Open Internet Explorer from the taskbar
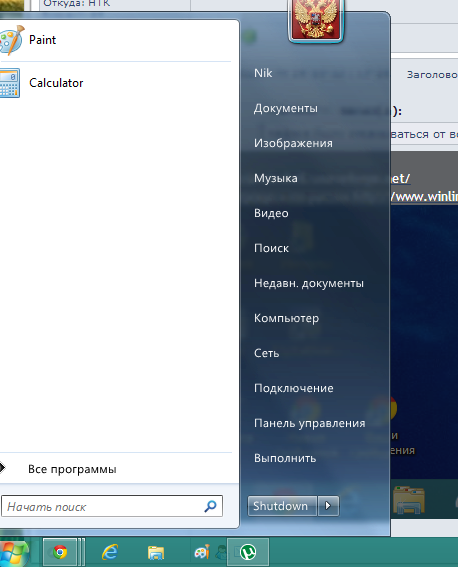The width and height of the screenshot is (458, 567). 110,552
